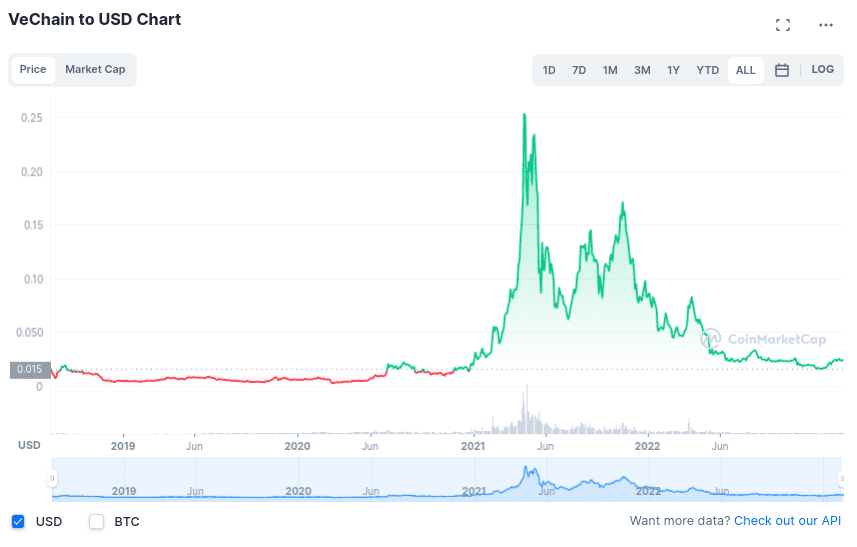The width and height of the screenshot is (857, 547).
Task: Open the fullscreen chart view icon
Action: (x=783, y=25)
